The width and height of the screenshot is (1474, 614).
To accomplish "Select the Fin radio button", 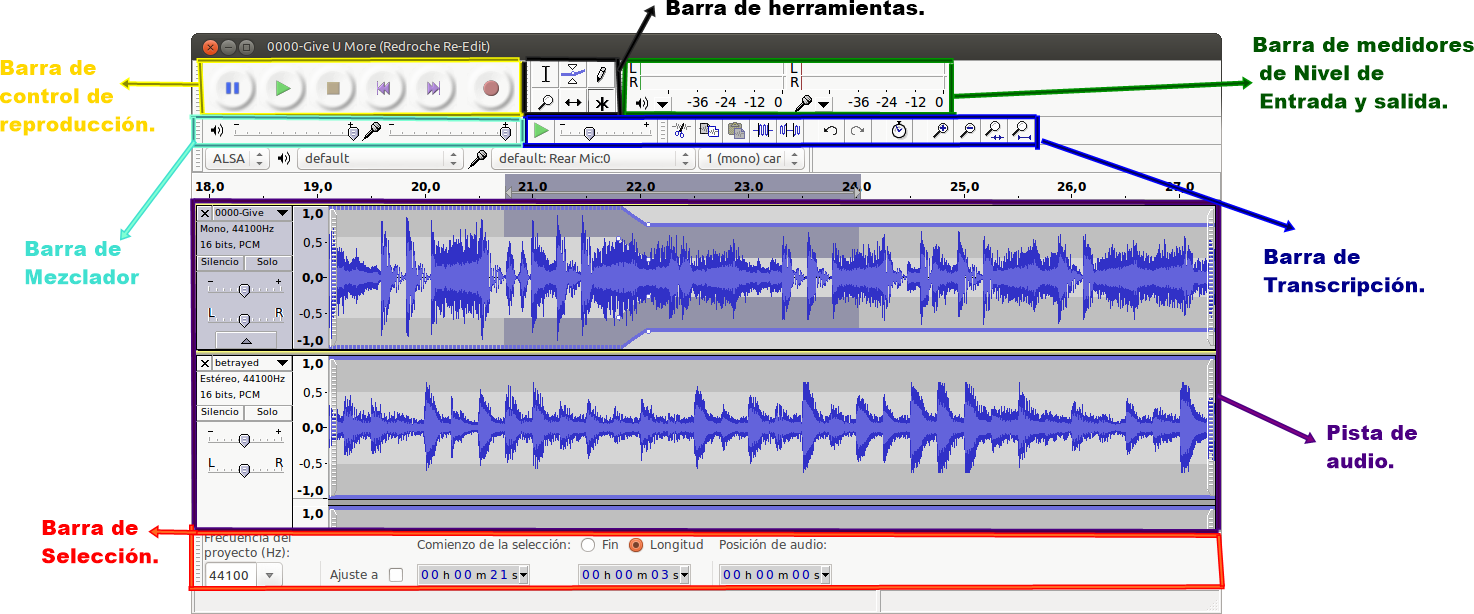I will (589, 544).
